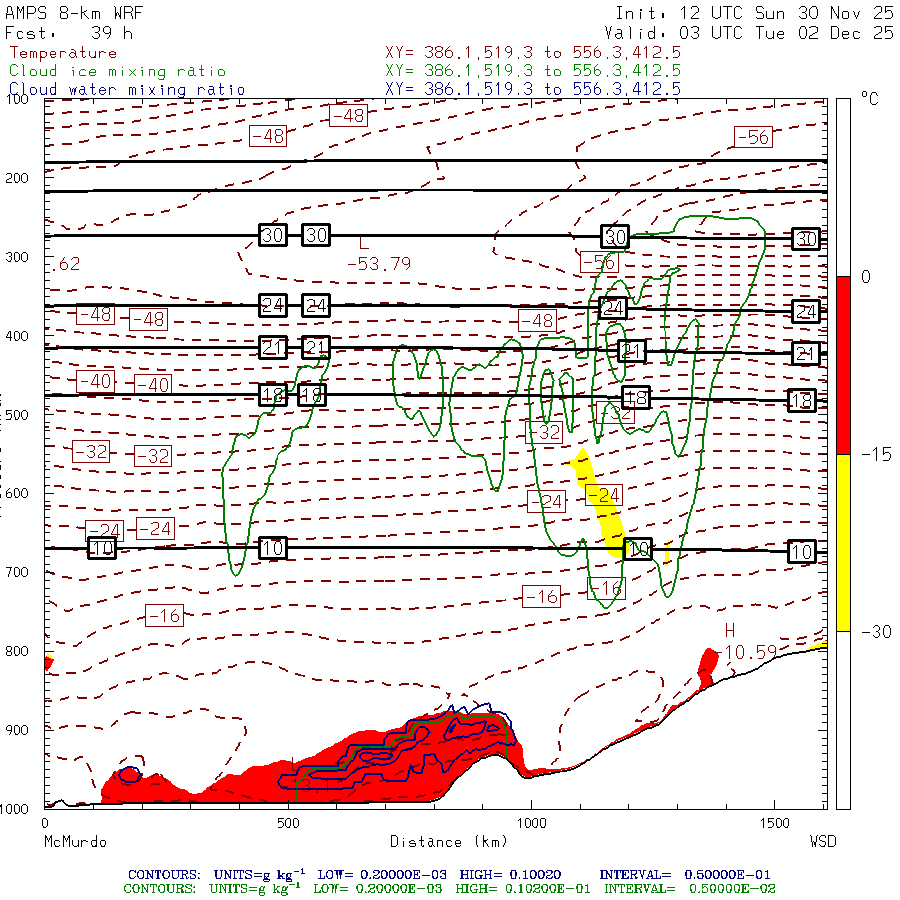
Task: Click the blue CONTOURS legend line at bottom
Action: 449,875
